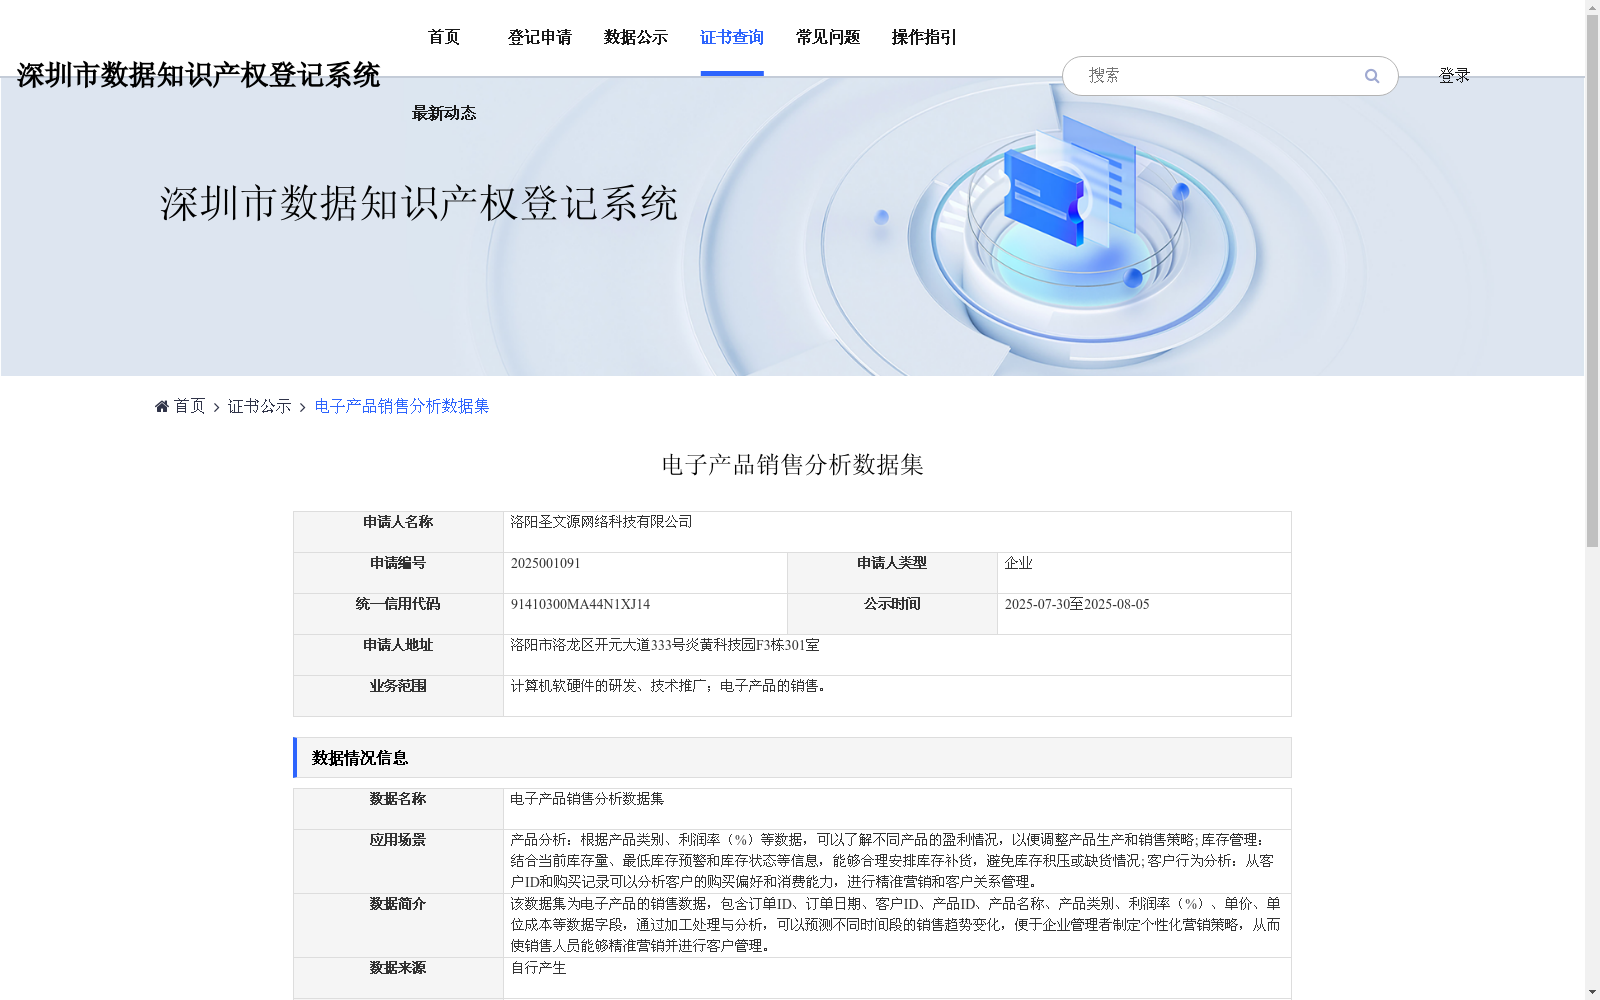This screenshot has width=1600, height=1000.
Task: Click the 申请人名称 label cell
Action: [x=398, y=532]
